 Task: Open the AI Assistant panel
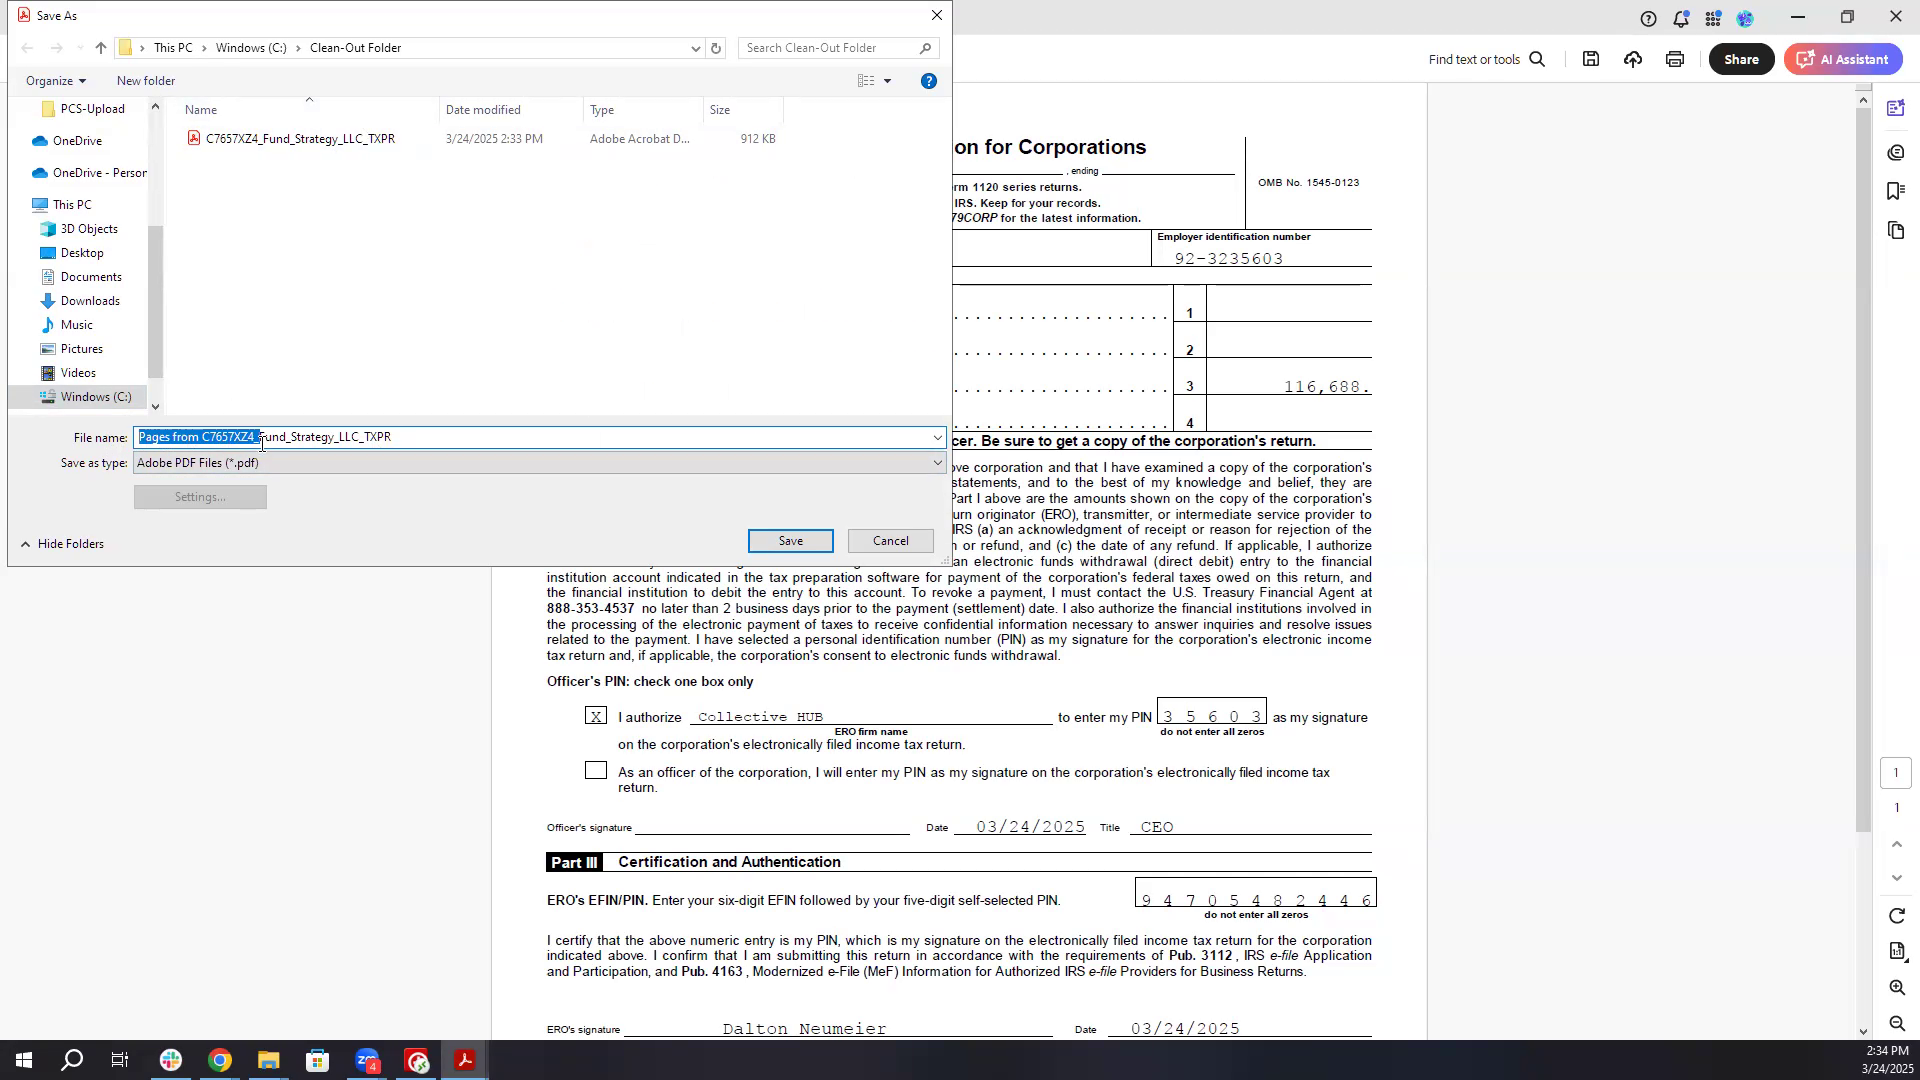click(x=1842, y=60)
